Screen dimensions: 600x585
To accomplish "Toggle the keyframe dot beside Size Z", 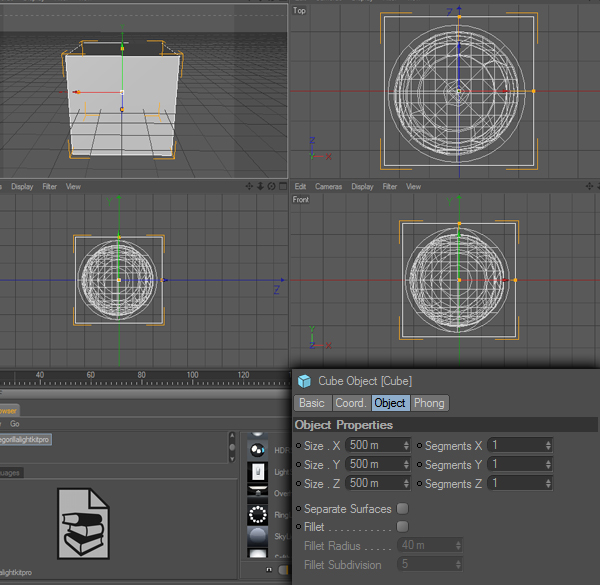I will point(298,483).
